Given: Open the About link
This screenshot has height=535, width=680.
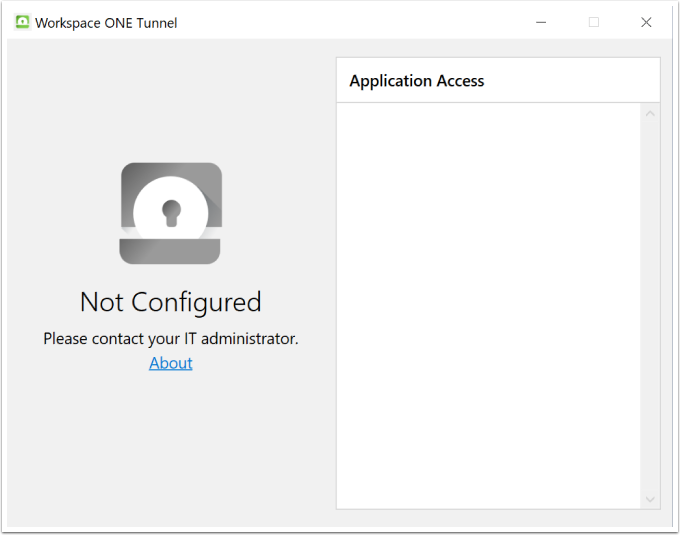Looking at the screenshot, I should click(x=171, y=363).
